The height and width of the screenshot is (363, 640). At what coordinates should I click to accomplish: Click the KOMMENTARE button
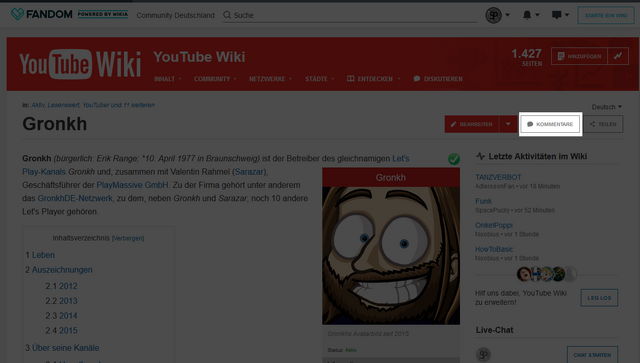[x=550, y=124]
